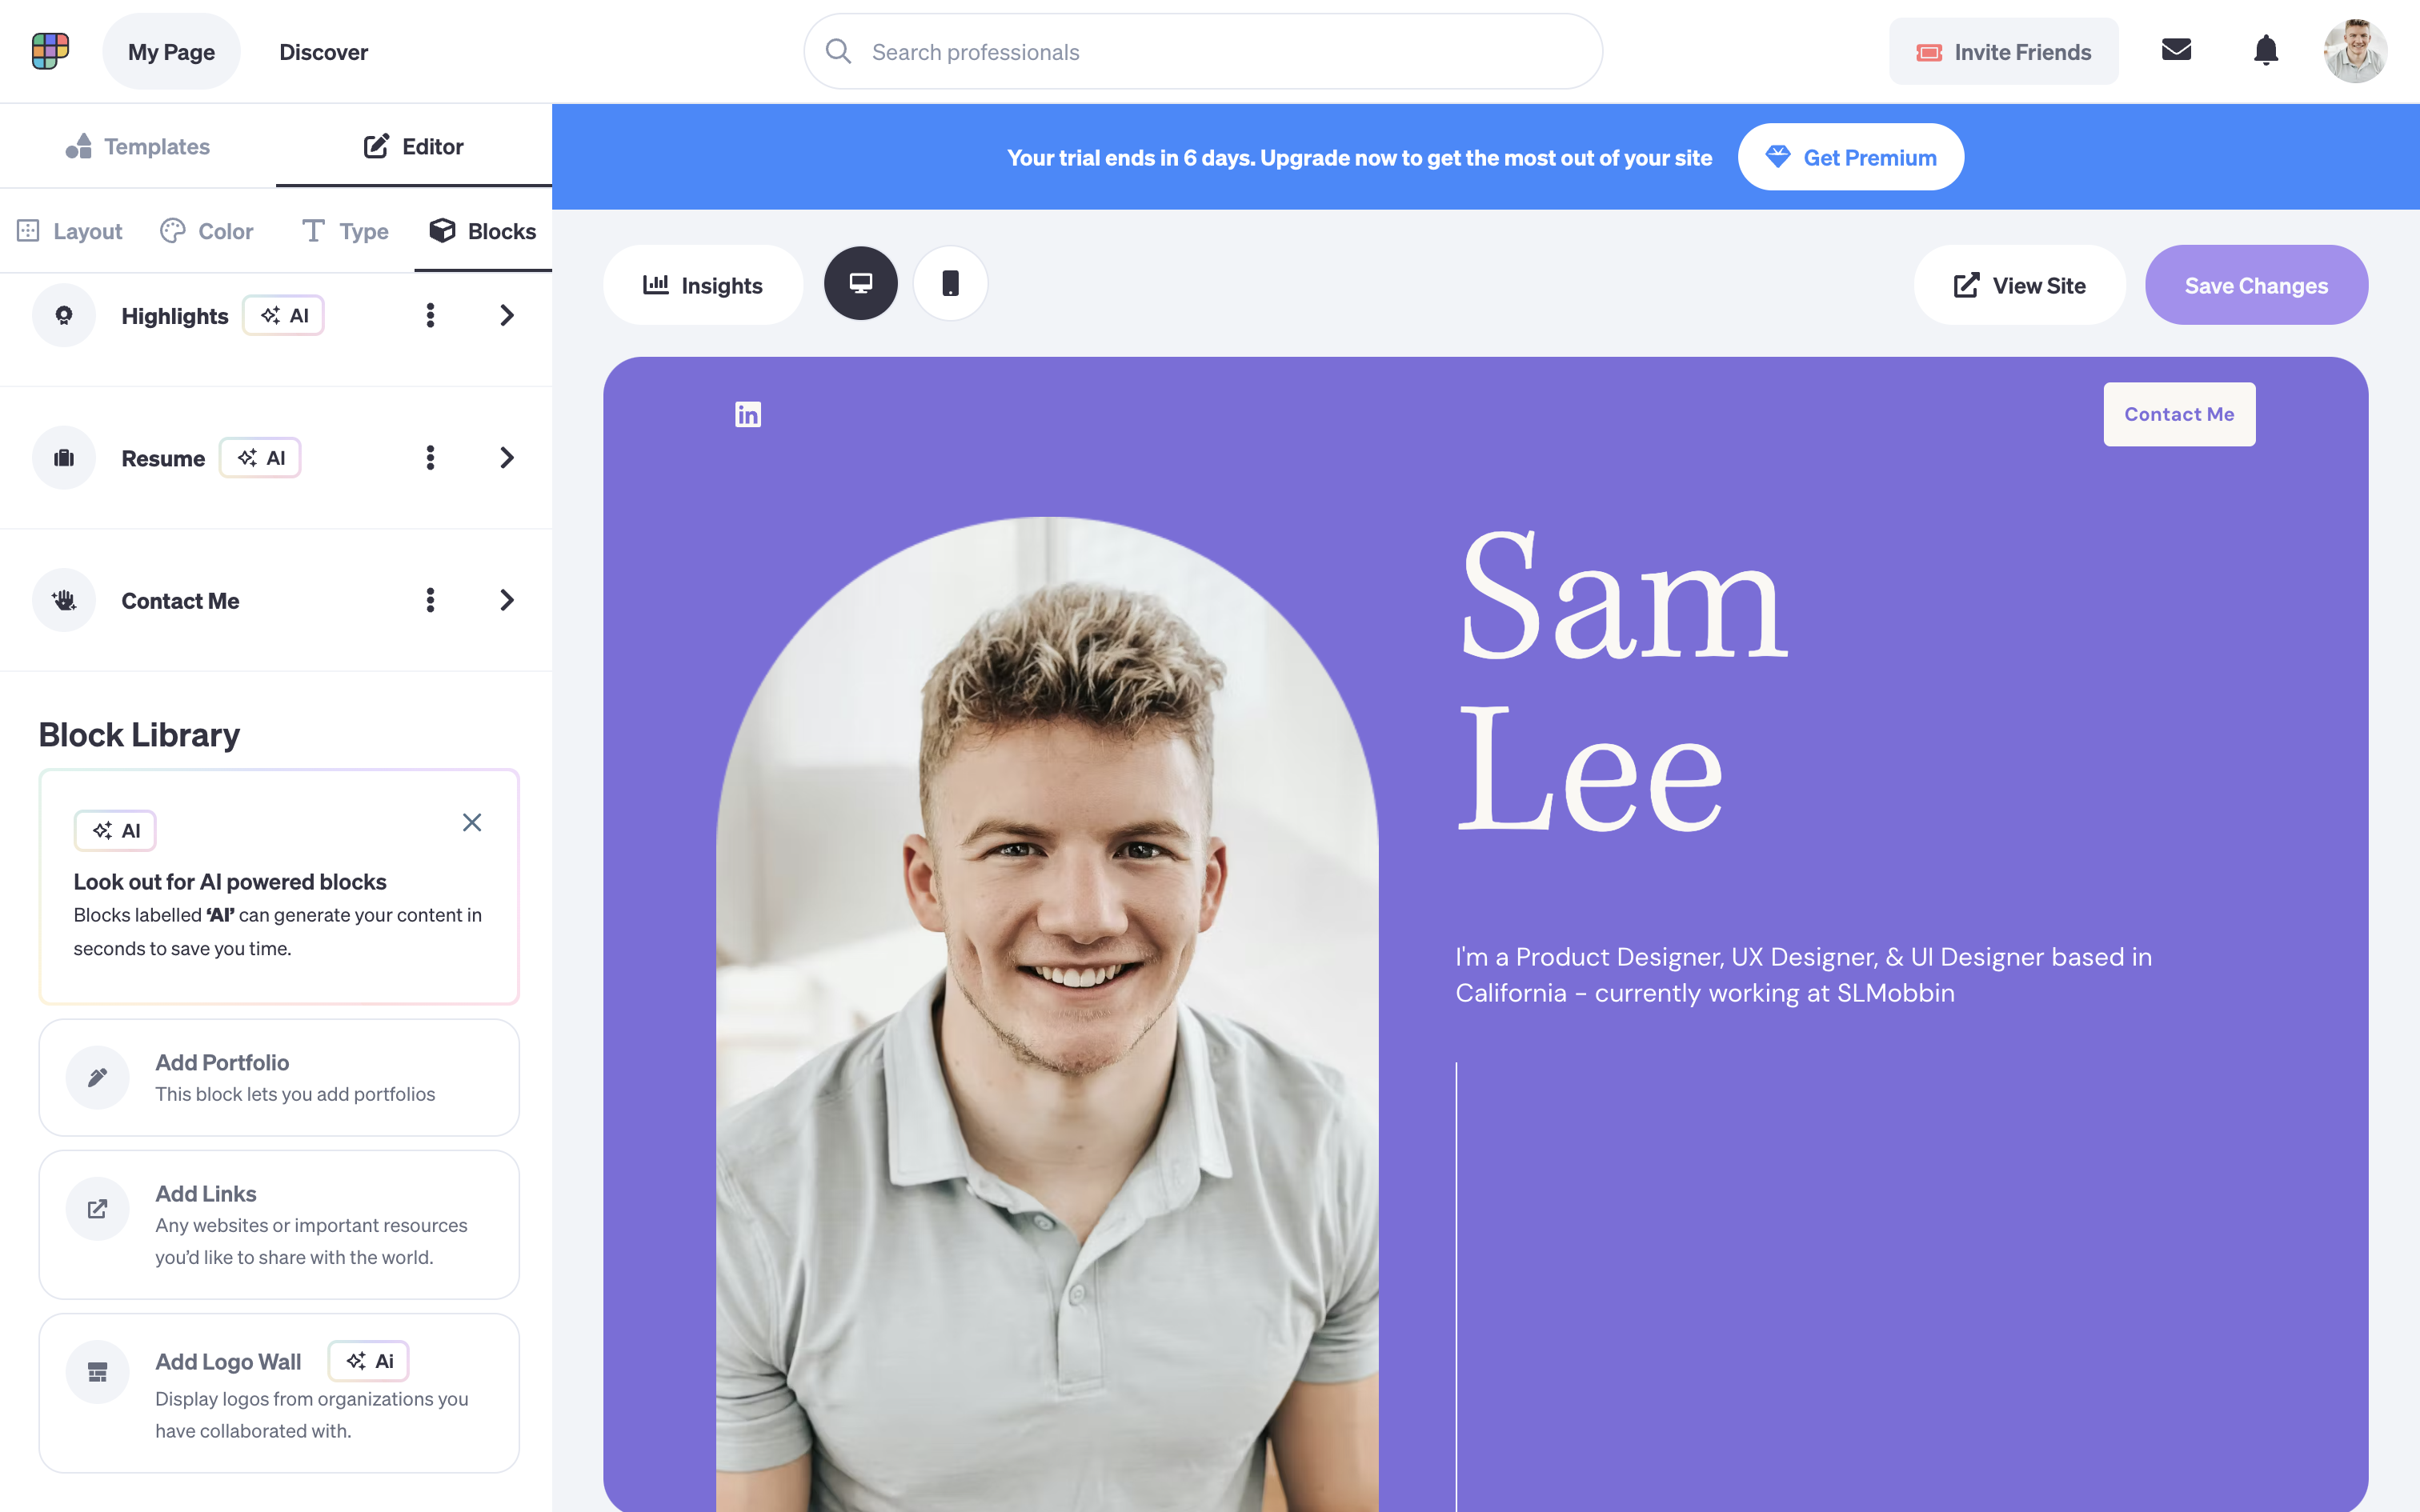Image resolution: width=2420 pixels, height=1512 pixels.
Task: Dismiss the AI powered blocks notice
Action: tap(472, 822)
